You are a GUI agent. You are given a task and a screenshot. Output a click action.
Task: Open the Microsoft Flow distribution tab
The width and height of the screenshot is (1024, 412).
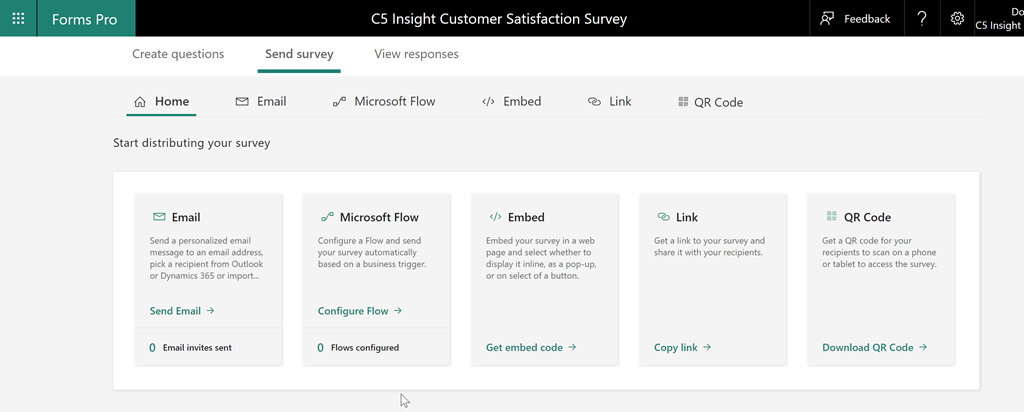[x=383, y=102]
